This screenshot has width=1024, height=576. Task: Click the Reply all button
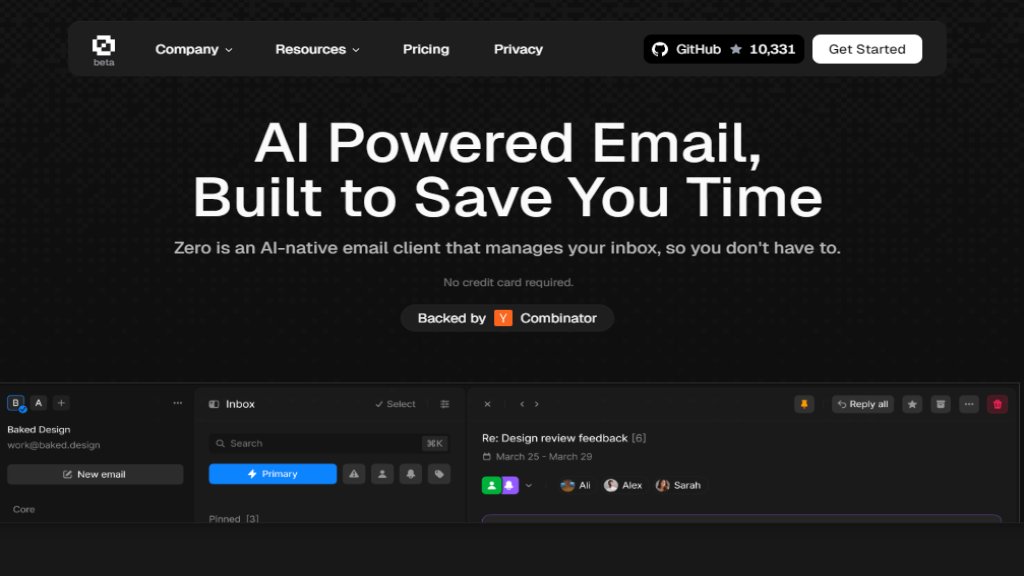[x=862, y=404]
